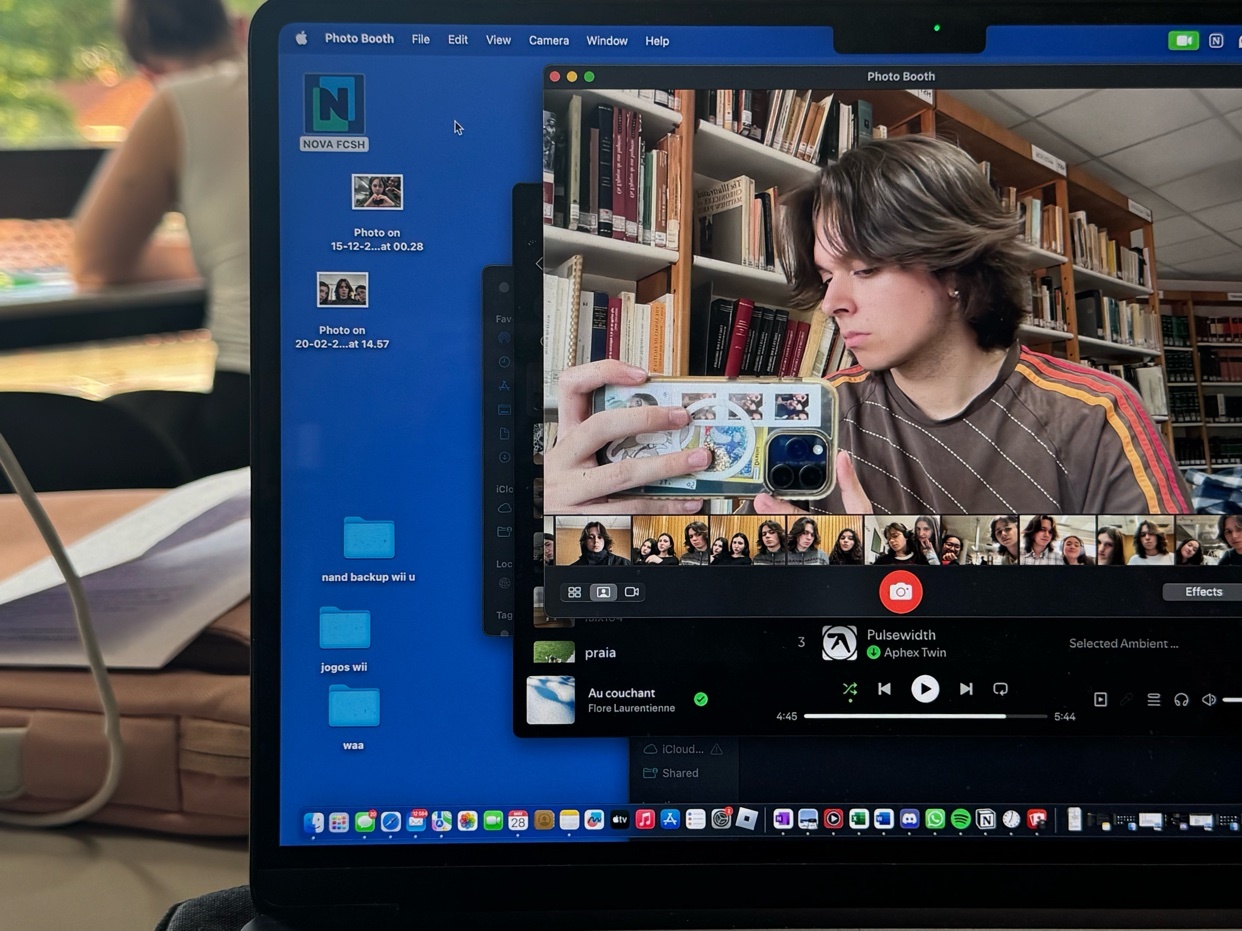Open Apple TV from the Dock

coord(620,820)
